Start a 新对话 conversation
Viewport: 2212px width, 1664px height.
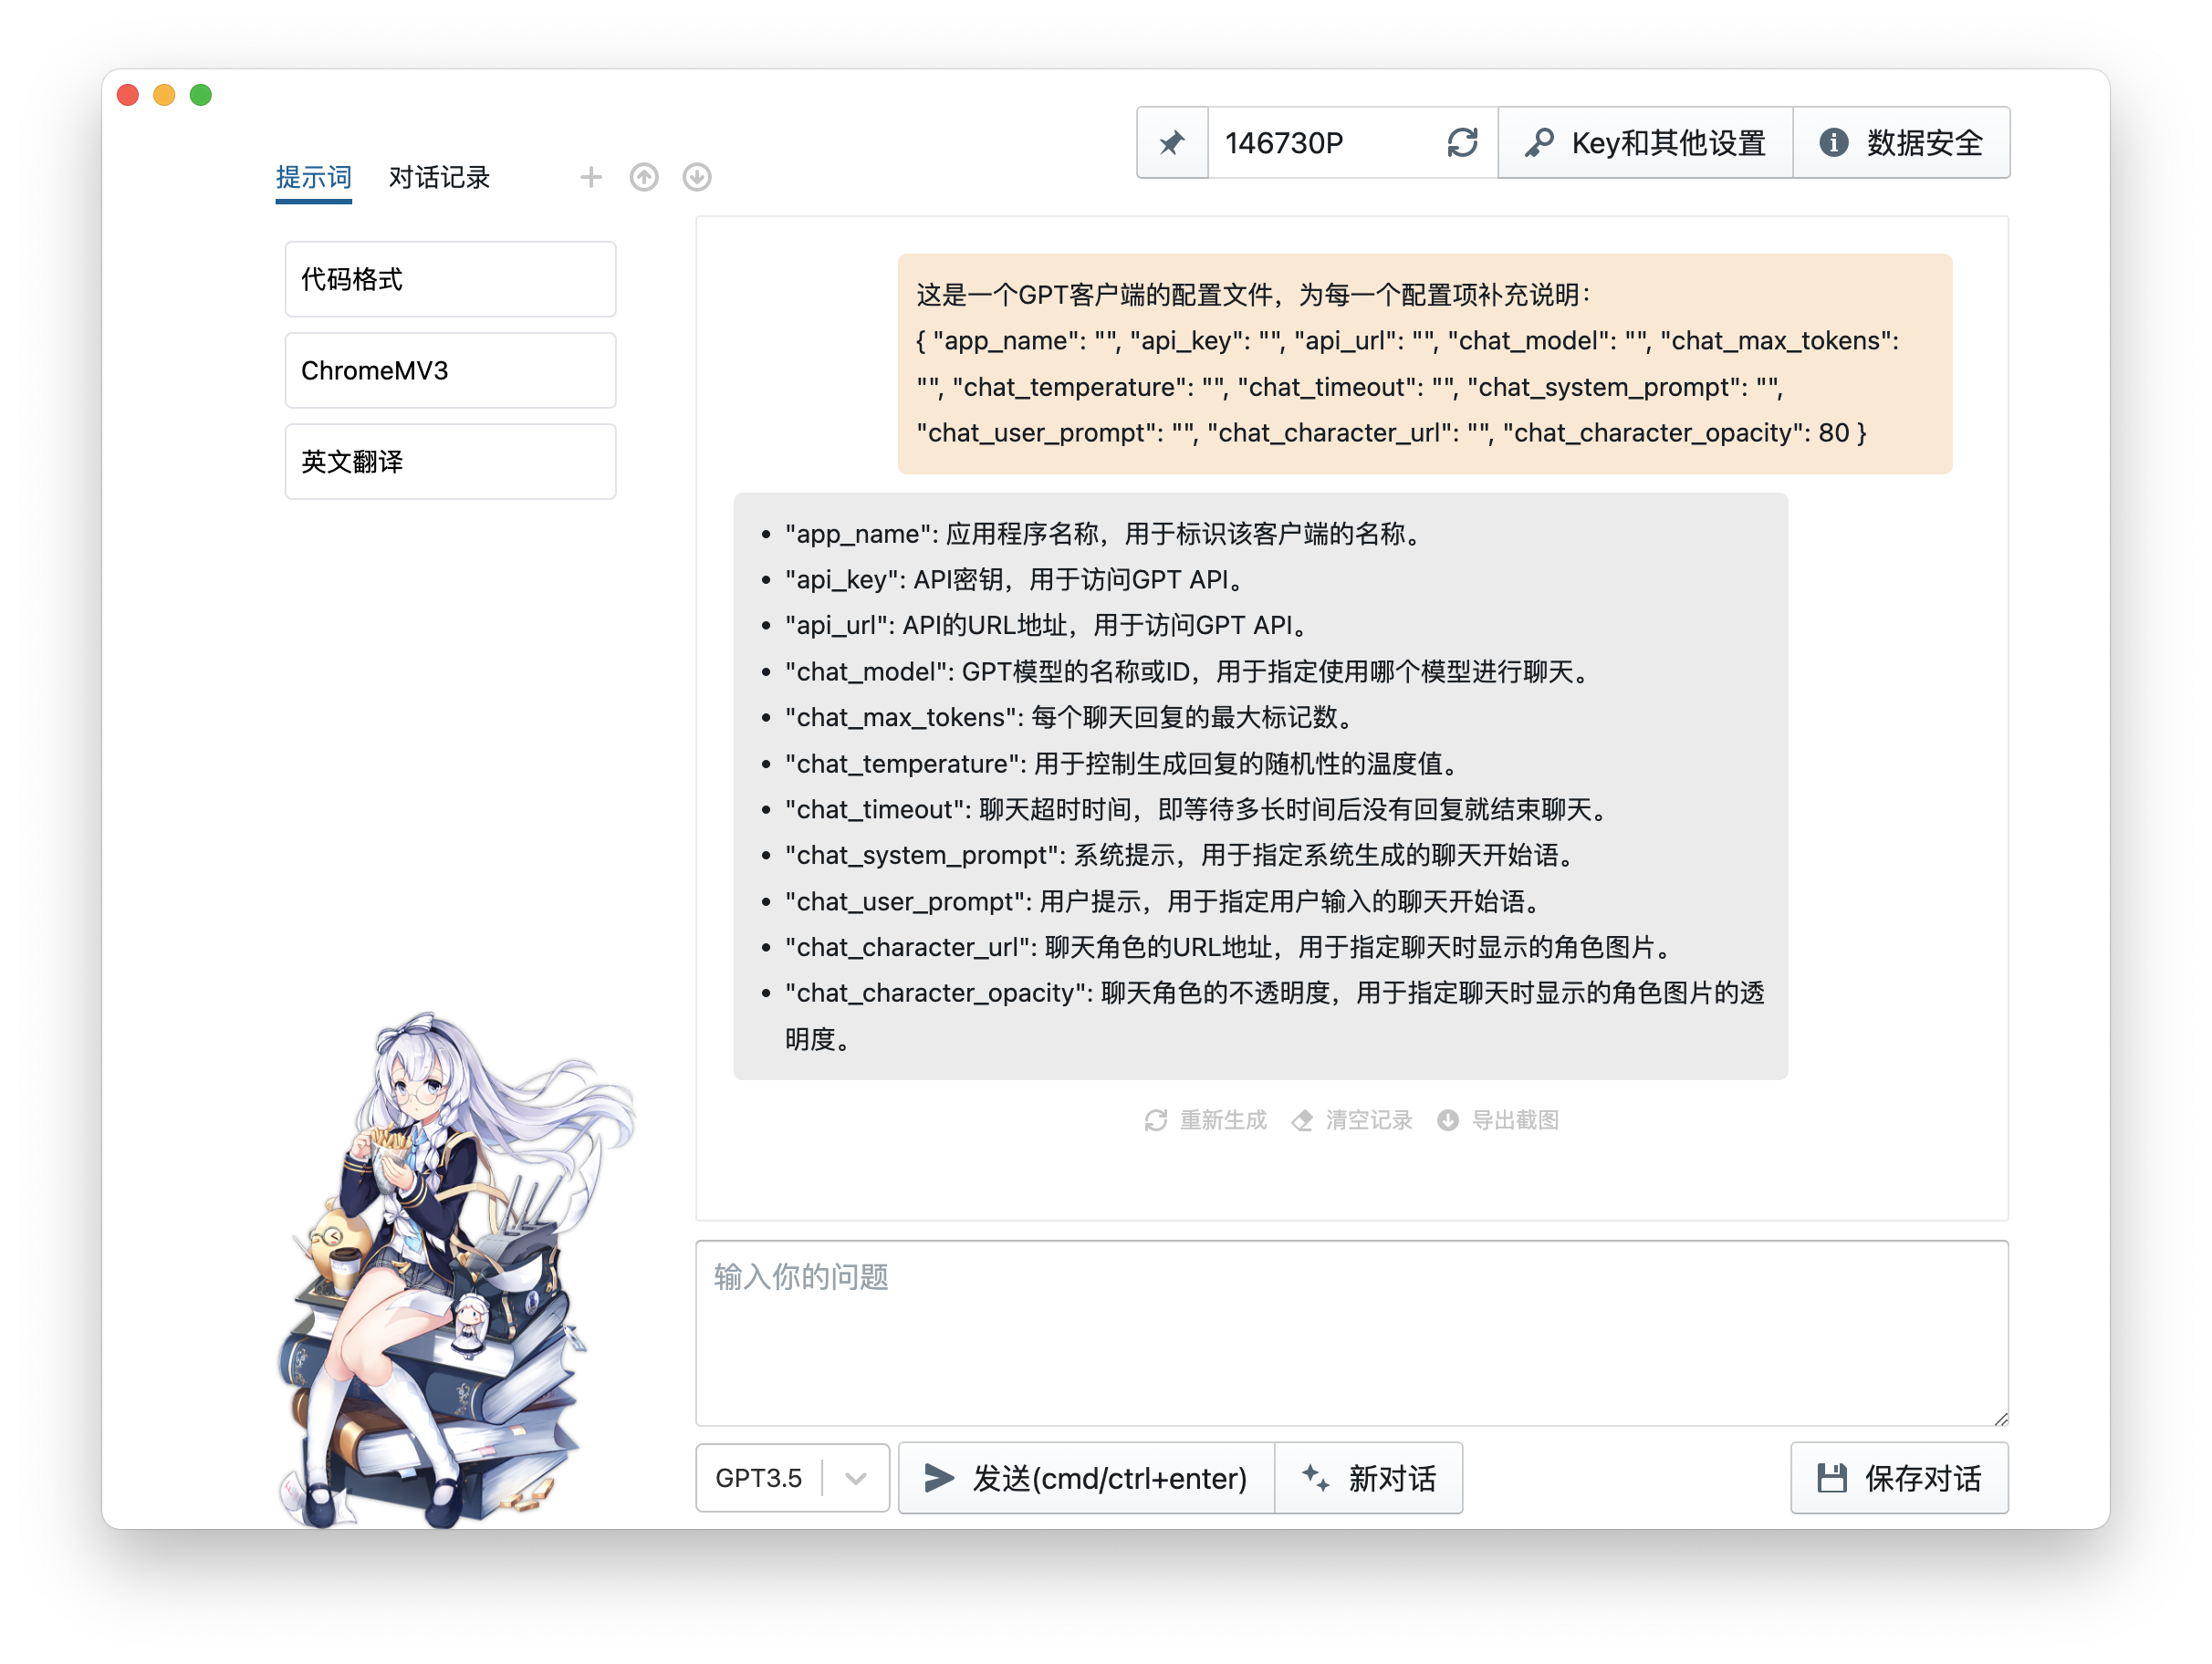point(1369,1478)
